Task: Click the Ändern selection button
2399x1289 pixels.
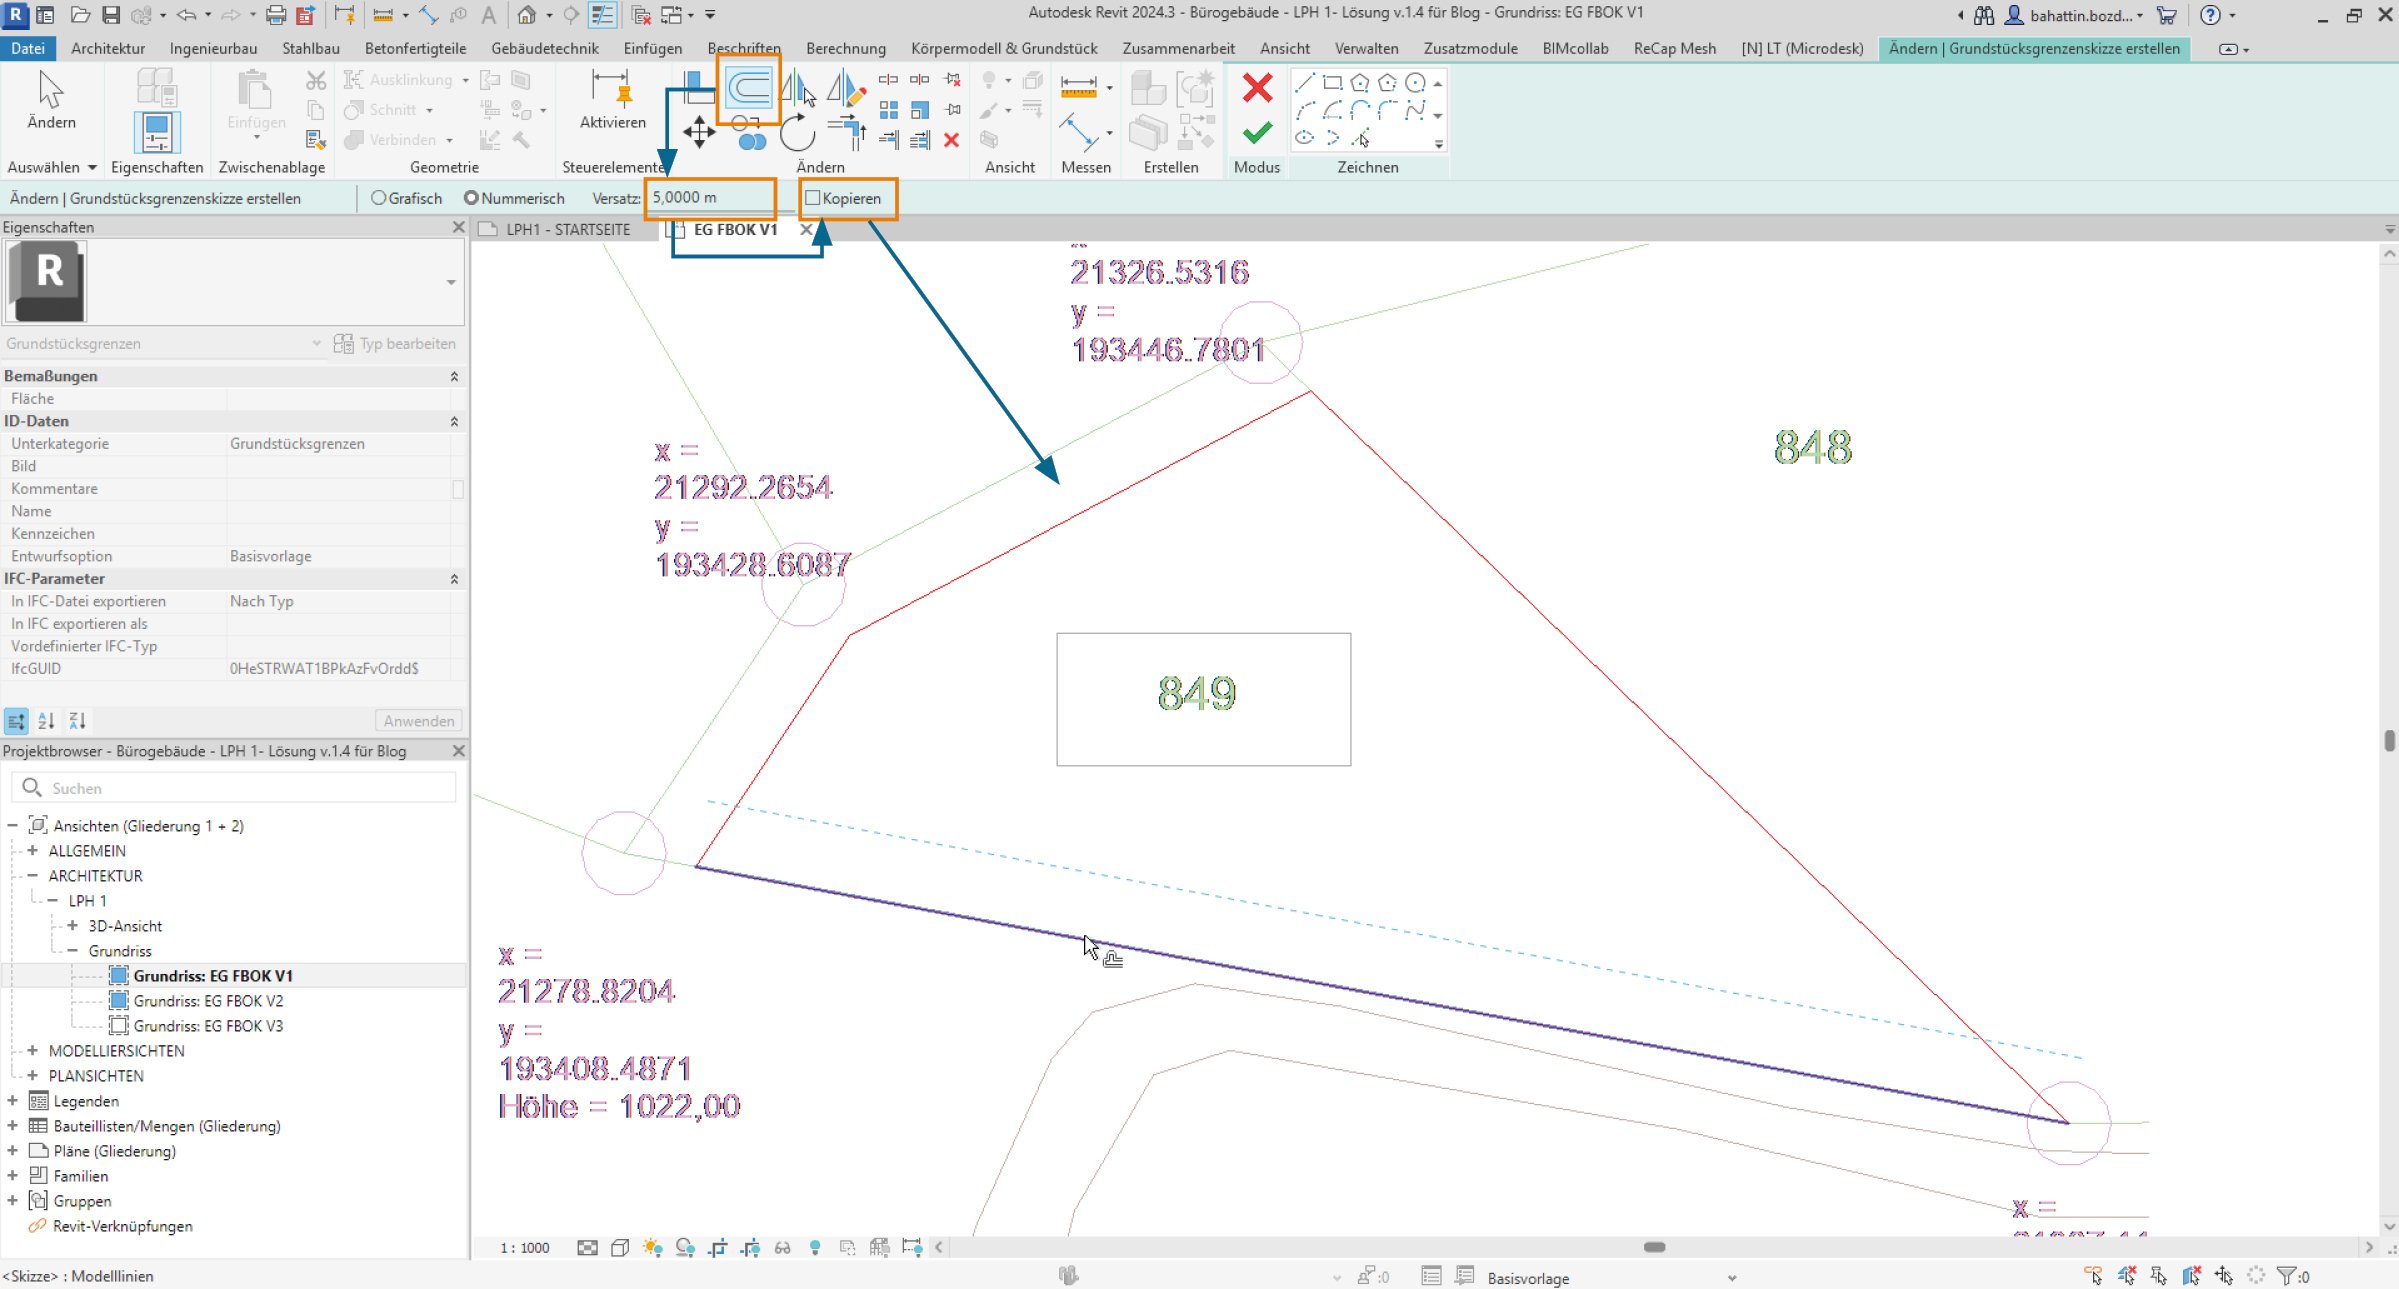Action: click(51, 99)
